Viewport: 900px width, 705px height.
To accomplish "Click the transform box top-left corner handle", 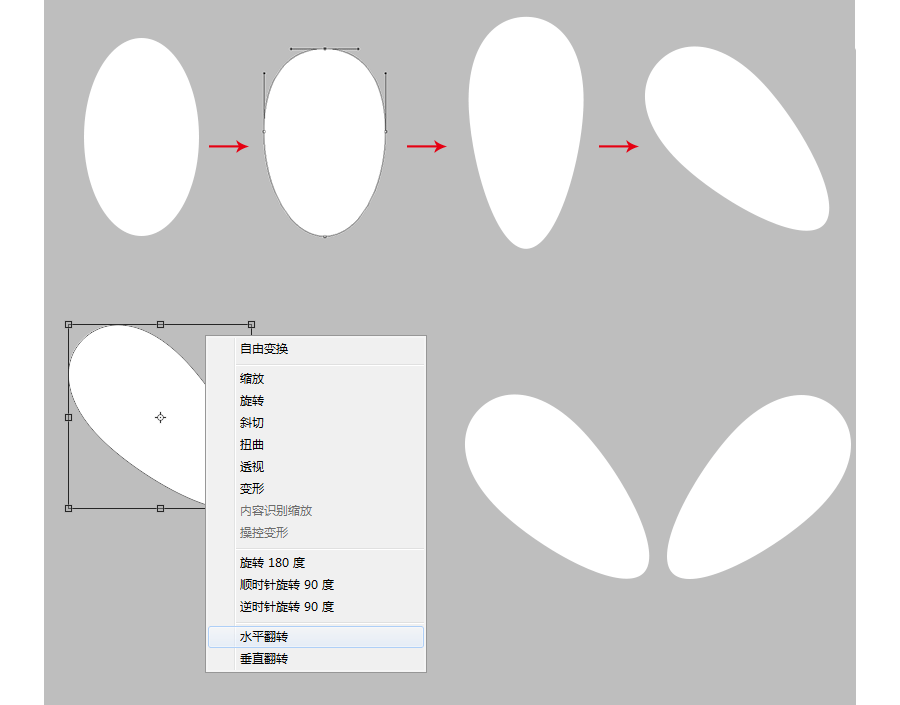I will pos(68,324).
